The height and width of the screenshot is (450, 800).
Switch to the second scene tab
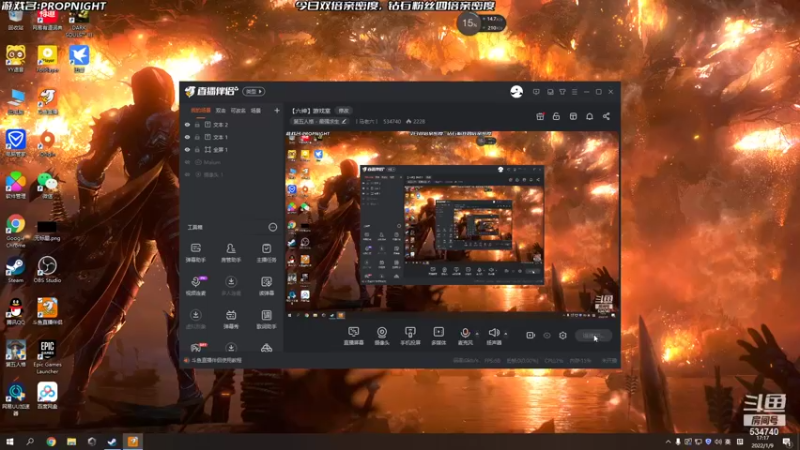pos(220,110)
